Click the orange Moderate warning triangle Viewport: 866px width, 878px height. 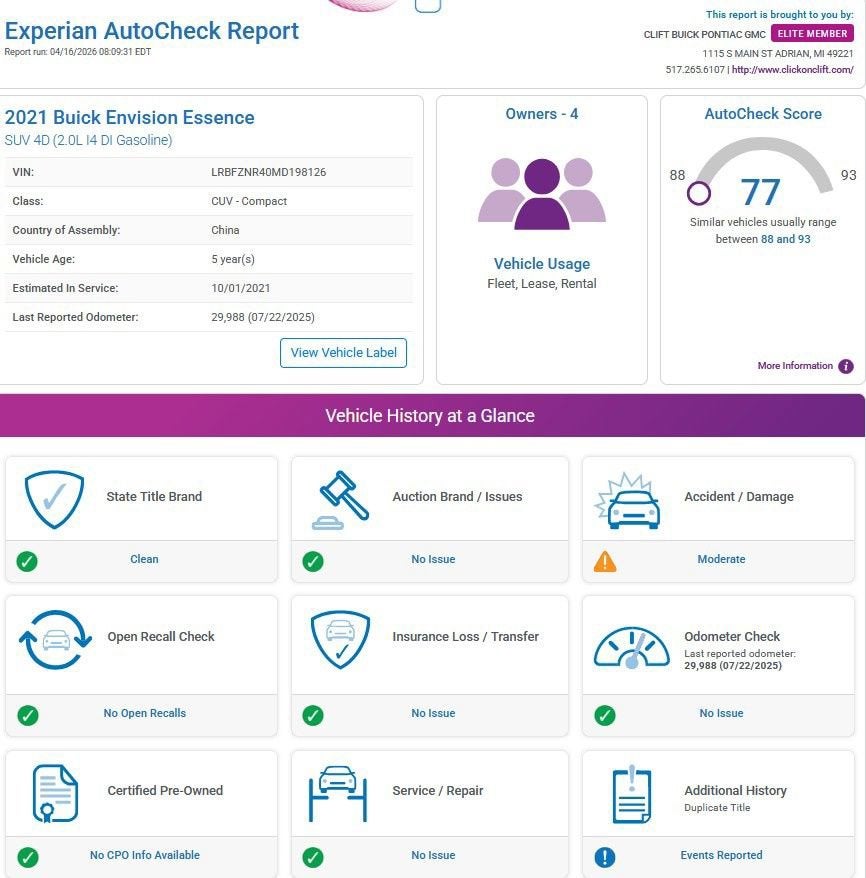(605, 561)
